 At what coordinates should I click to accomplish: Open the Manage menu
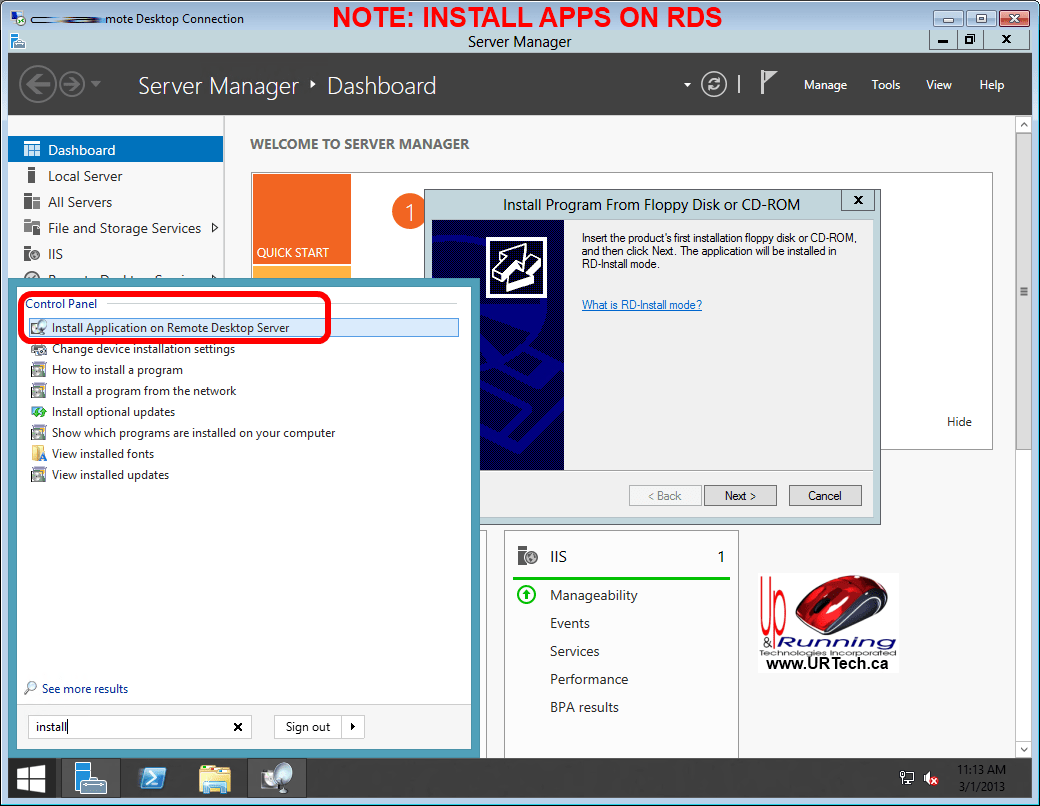pyautogui.click(x=825, y=85)
